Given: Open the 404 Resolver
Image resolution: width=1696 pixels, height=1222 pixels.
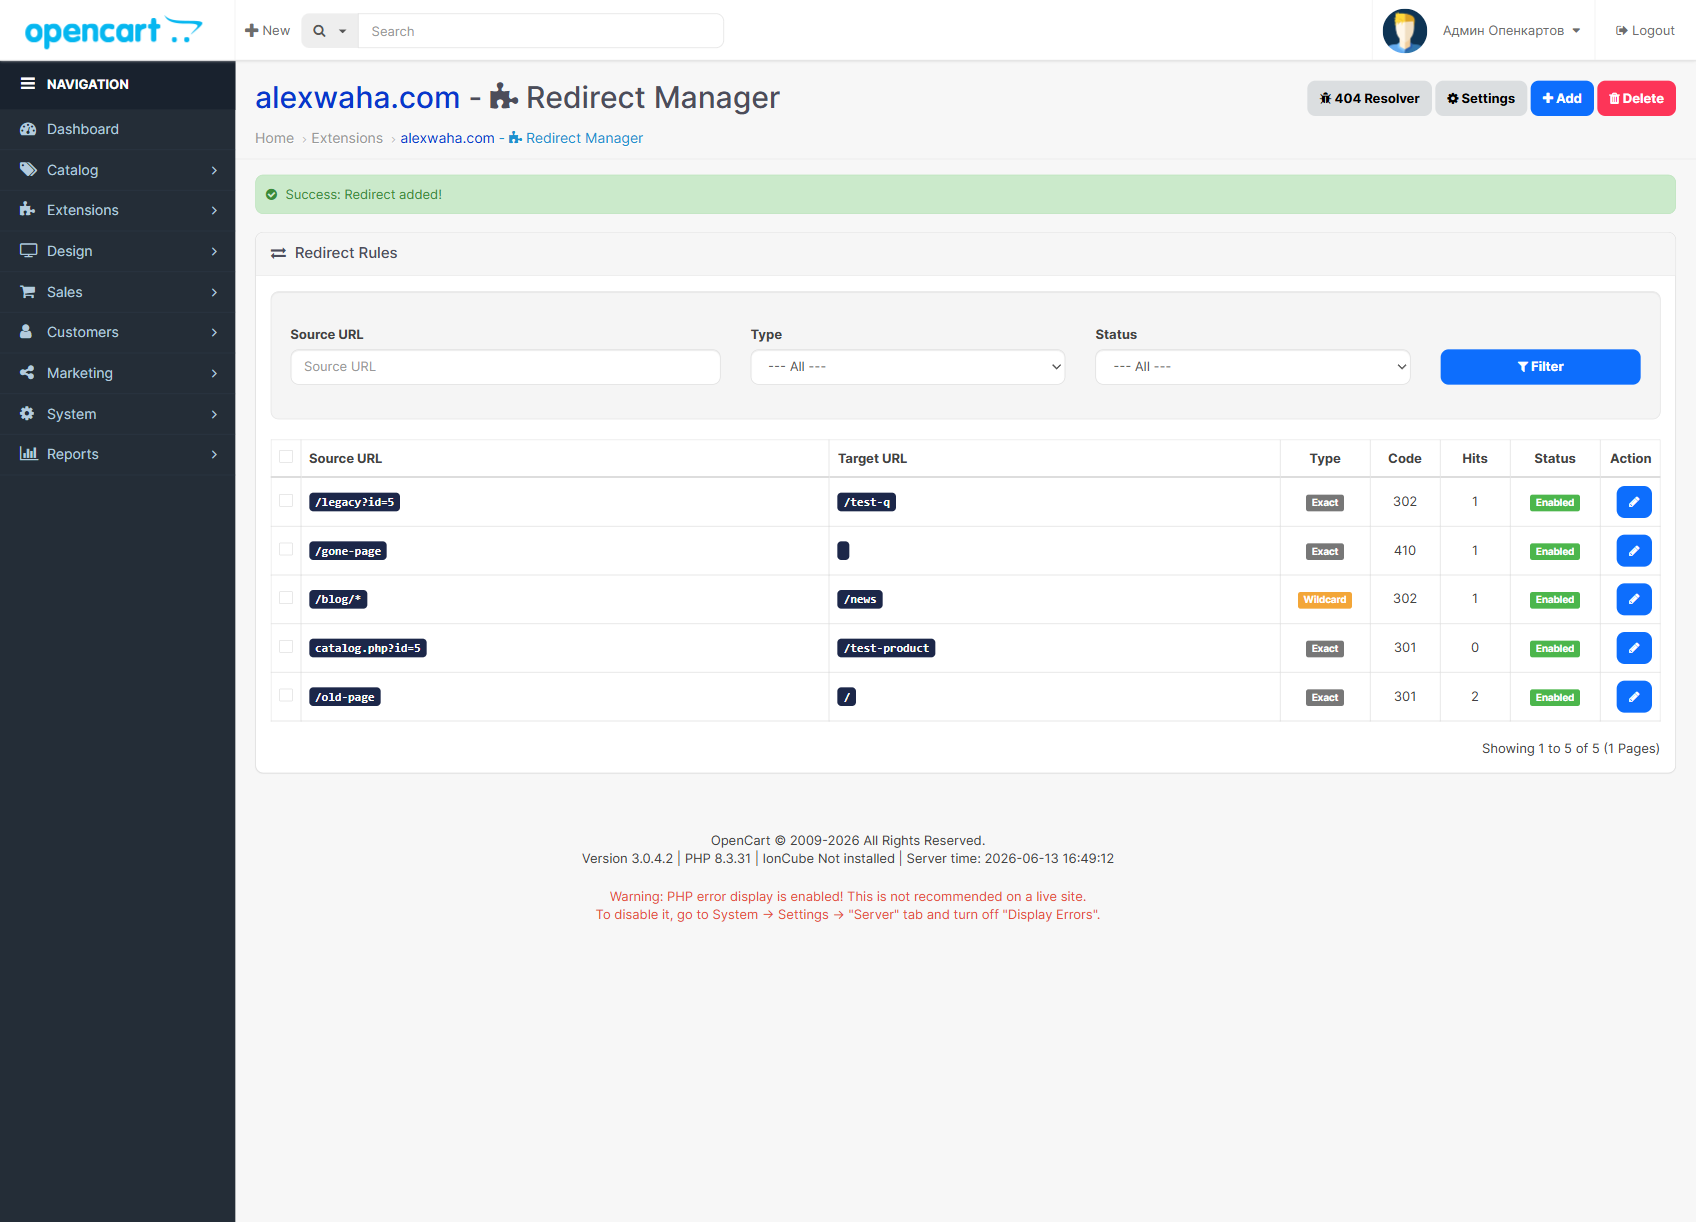Looking at the screenshot, I should click(x=1369, y=98).
